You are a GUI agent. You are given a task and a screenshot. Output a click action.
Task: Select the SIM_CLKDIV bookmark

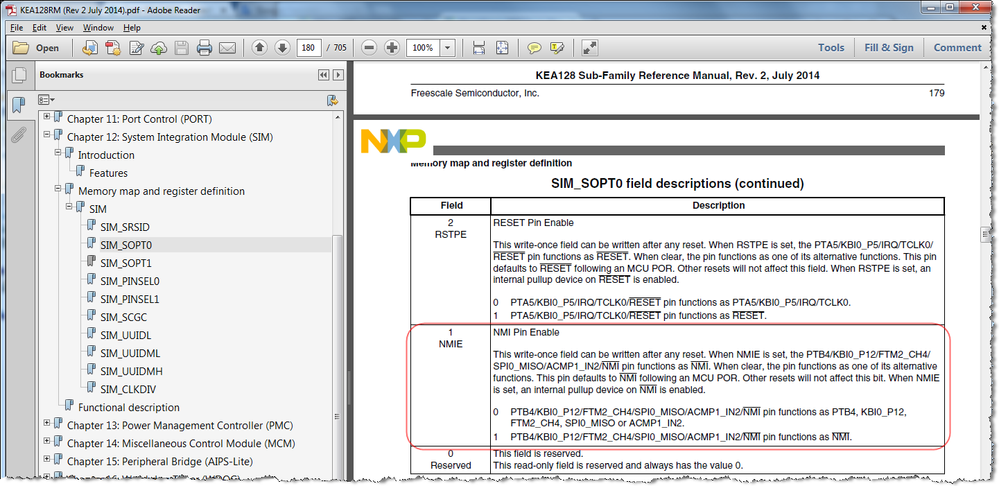(x=129, y=389)
